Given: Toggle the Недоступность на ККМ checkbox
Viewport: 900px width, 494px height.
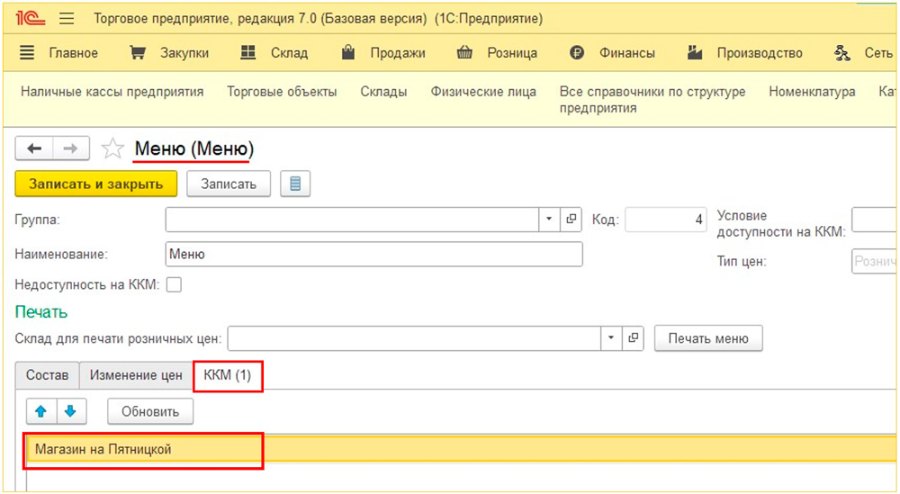Looking at the screenshot, I should [174, 285].
